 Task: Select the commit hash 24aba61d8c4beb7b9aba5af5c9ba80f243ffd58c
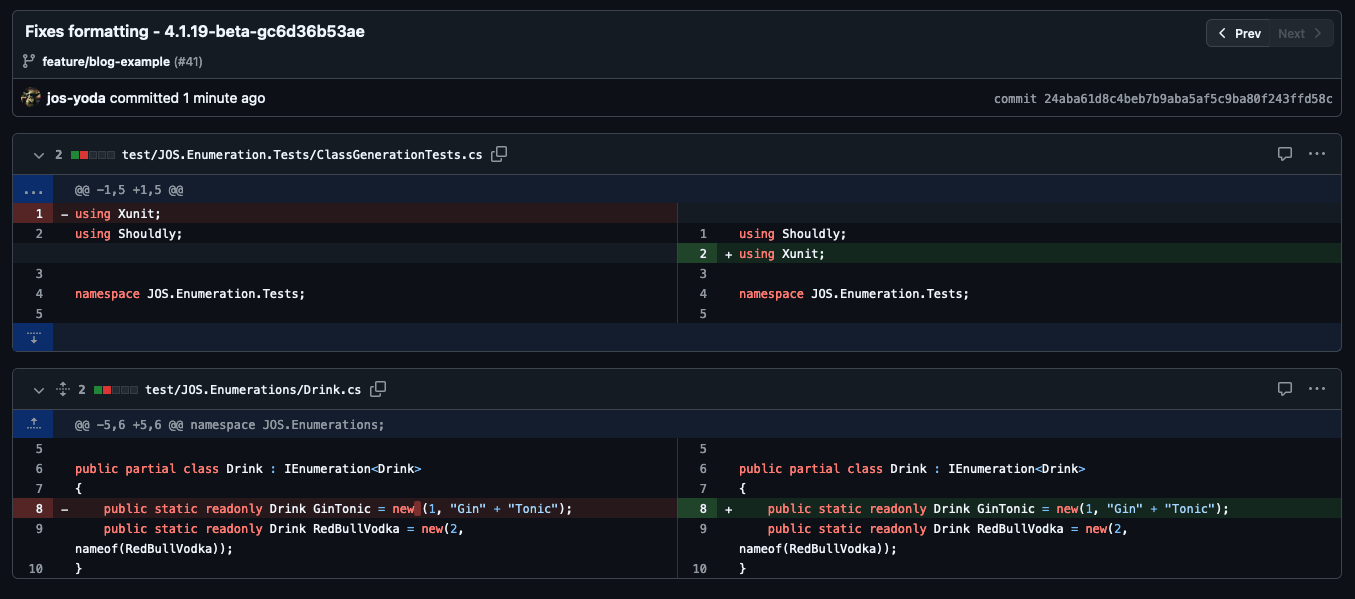1187,98
